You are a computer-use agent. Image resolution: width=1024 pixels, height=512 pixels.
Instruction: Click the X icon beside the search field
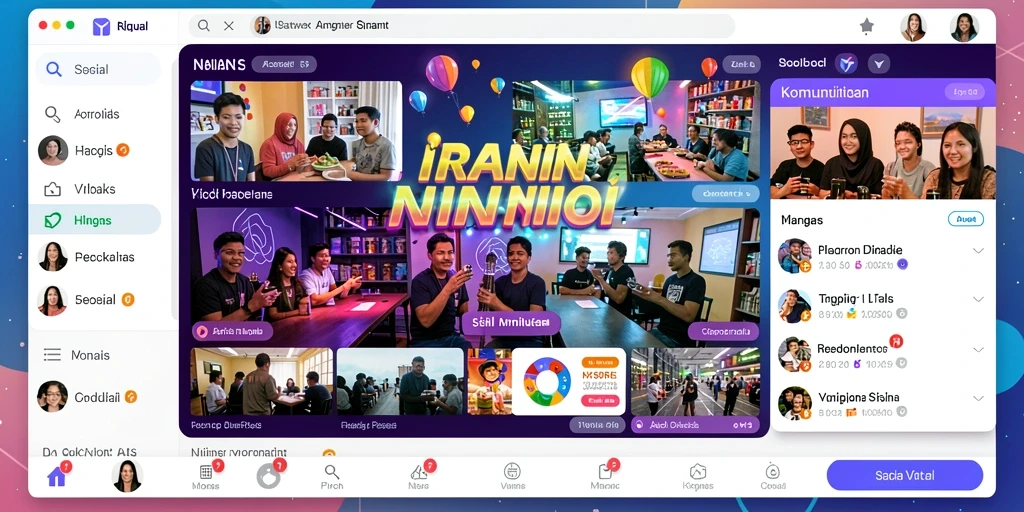click(229, 26)
